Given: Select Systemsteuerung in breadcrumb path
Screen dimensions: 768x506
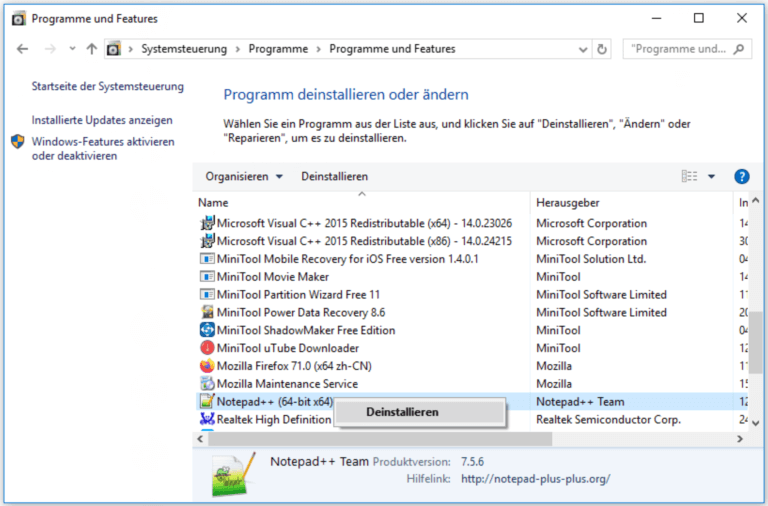Looking at the screenshot, I should tap(184, 49).
